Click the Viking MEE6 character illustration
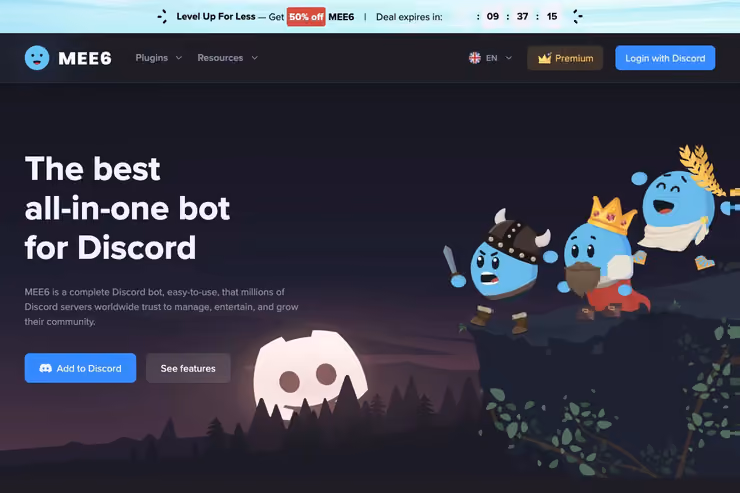 click(502, 271)
